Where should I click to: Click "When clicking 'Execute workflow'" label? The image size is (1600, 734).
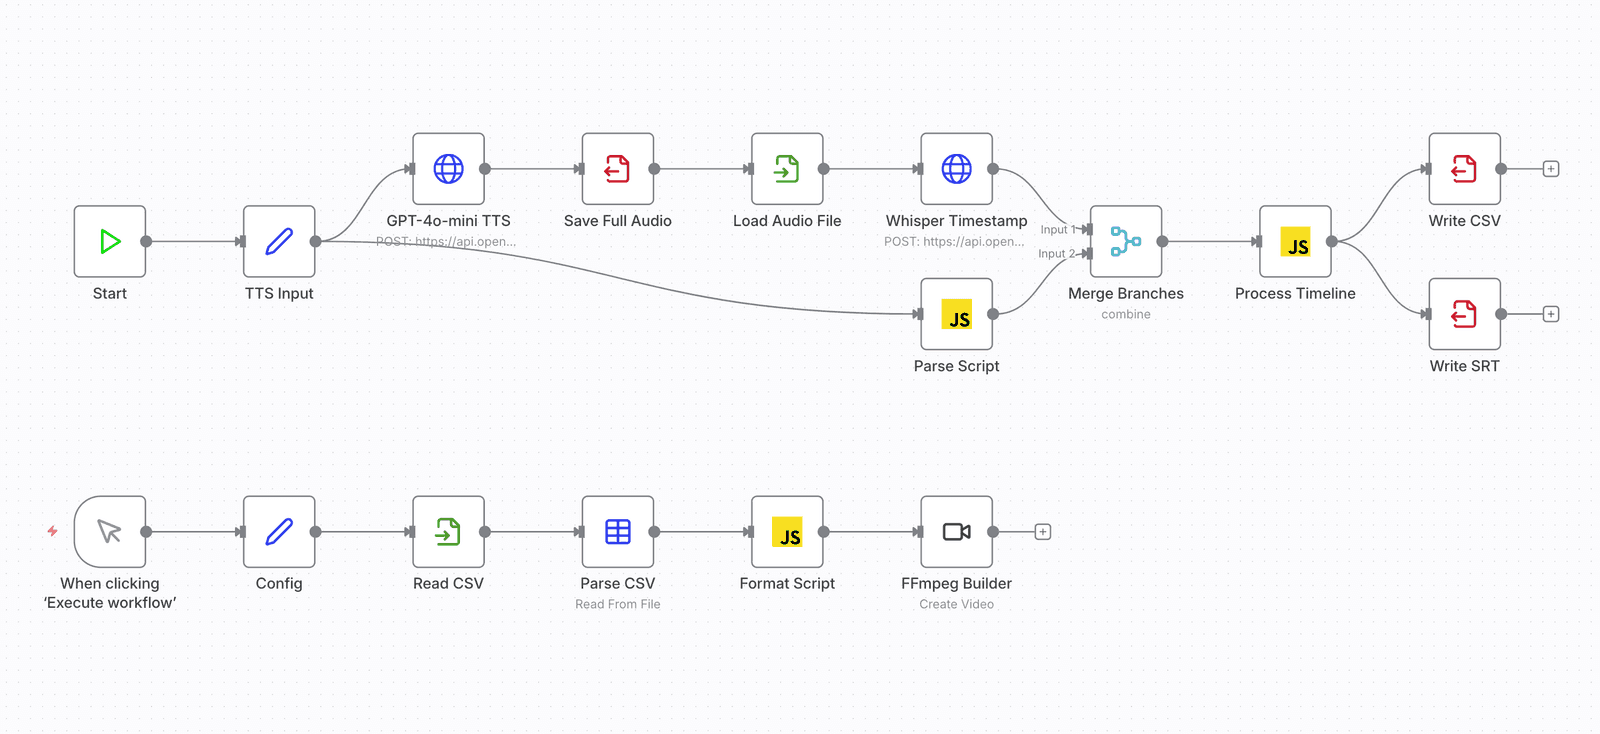coord(110,593)
